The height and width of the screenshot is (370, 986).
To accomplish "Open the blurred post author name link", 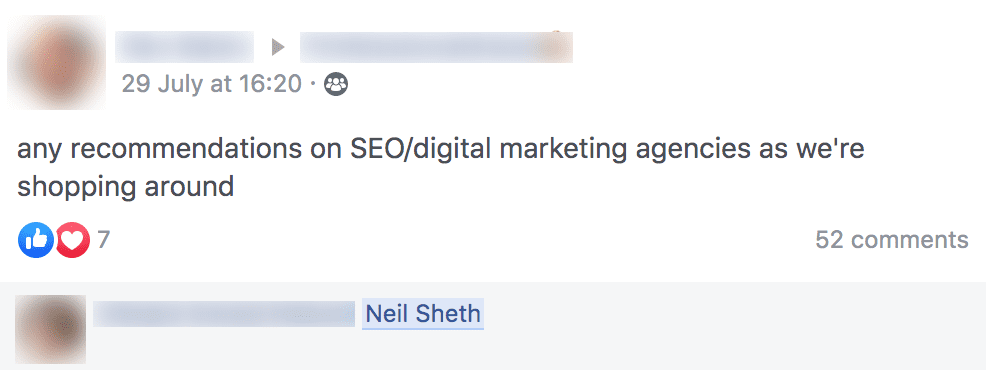I will pyautogui.click(x=184, y=47).
